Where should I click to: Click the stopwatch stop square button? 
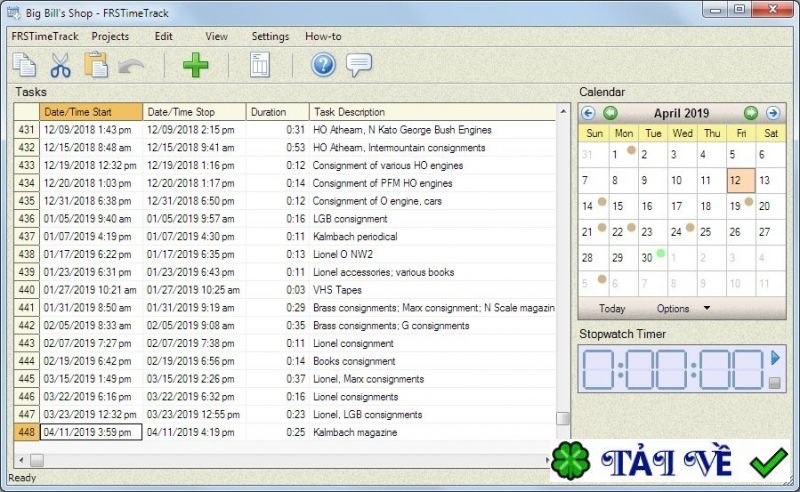coord(774,383)
